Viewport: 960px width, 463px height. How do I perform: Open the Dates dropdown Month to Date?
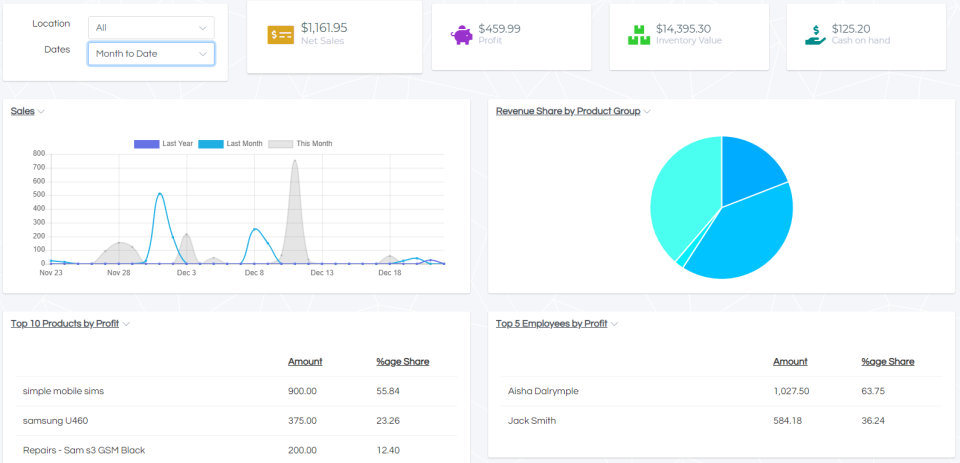[x=151, y=53]
